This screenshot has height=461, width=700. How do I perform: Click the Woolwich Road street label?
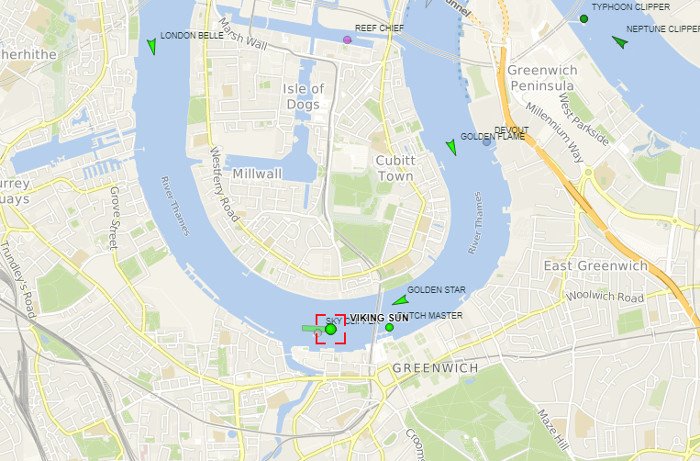[604, 296]
